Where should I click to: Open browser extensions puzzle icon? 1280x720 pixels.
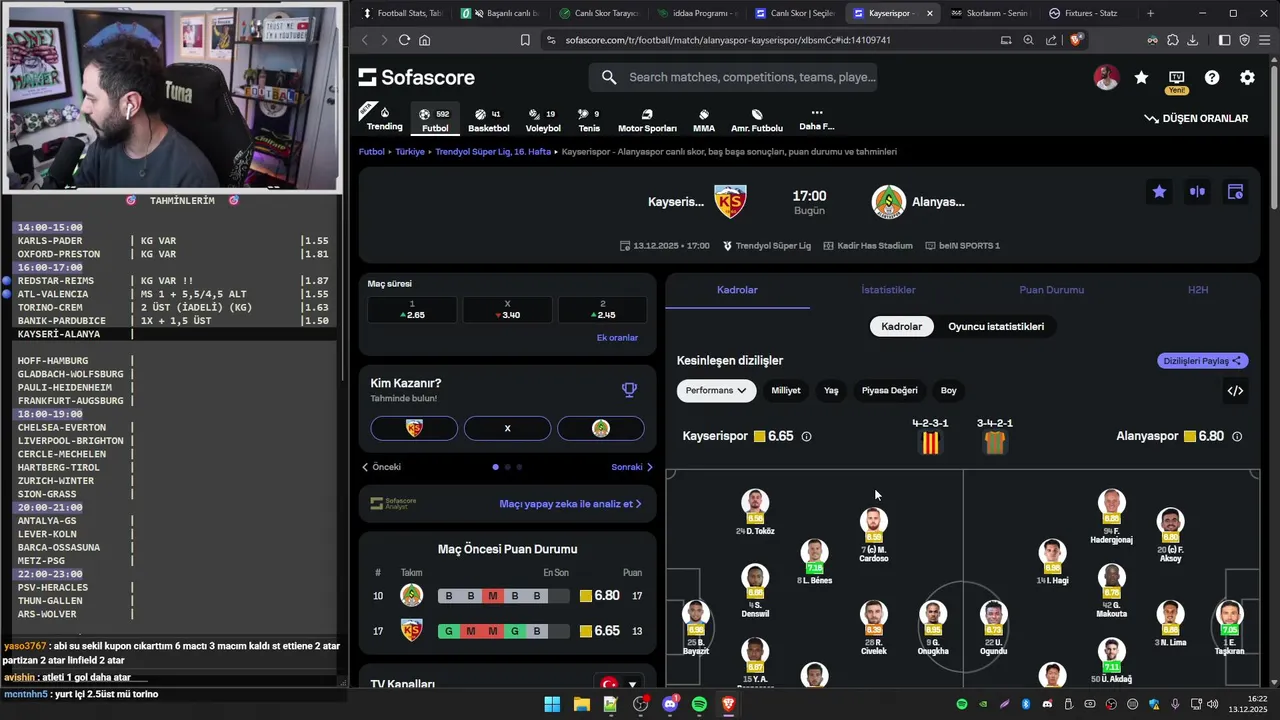(x=1173, y=40)
